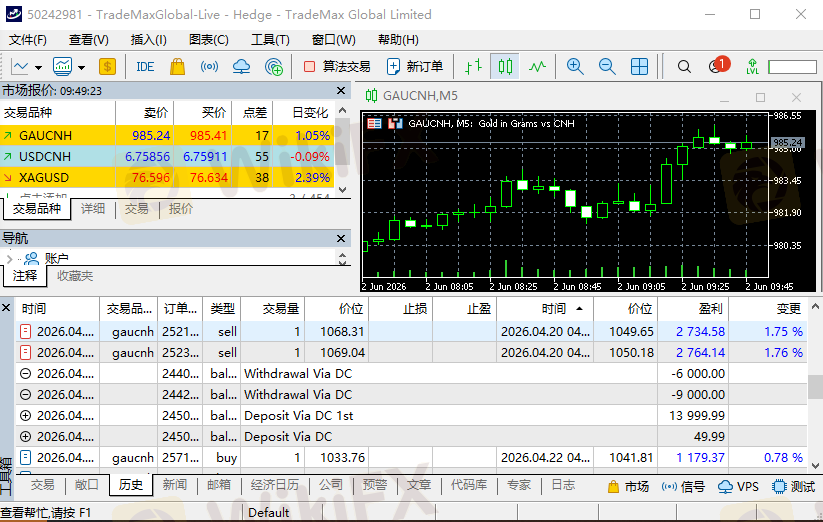The height and width of the screenshot is (522, 823).
Task: Close the toolbox panel
Action: click(x=6, y=307)
